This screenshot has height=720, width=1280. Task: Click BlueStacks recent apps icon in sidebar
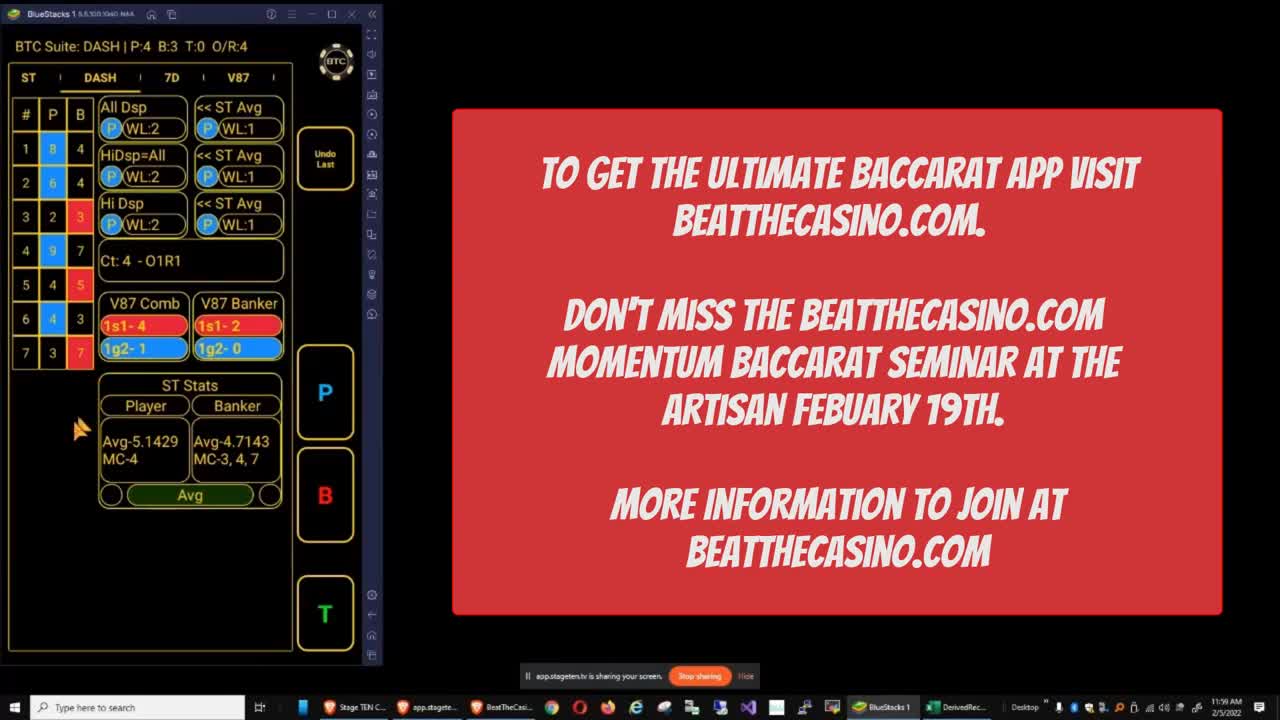pyautogui.click(x=372, y=655)
